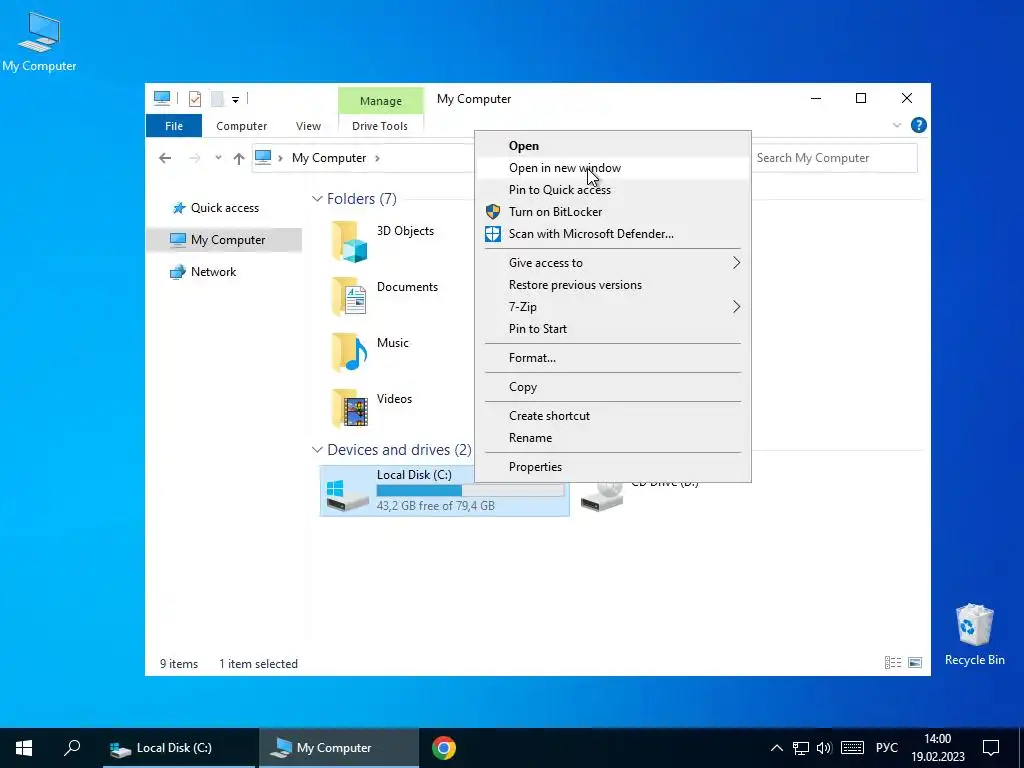Viewport: 1024px width, 768px height.
Task: Open the Recycle Bin desktop icon
Action: [974, 634]
